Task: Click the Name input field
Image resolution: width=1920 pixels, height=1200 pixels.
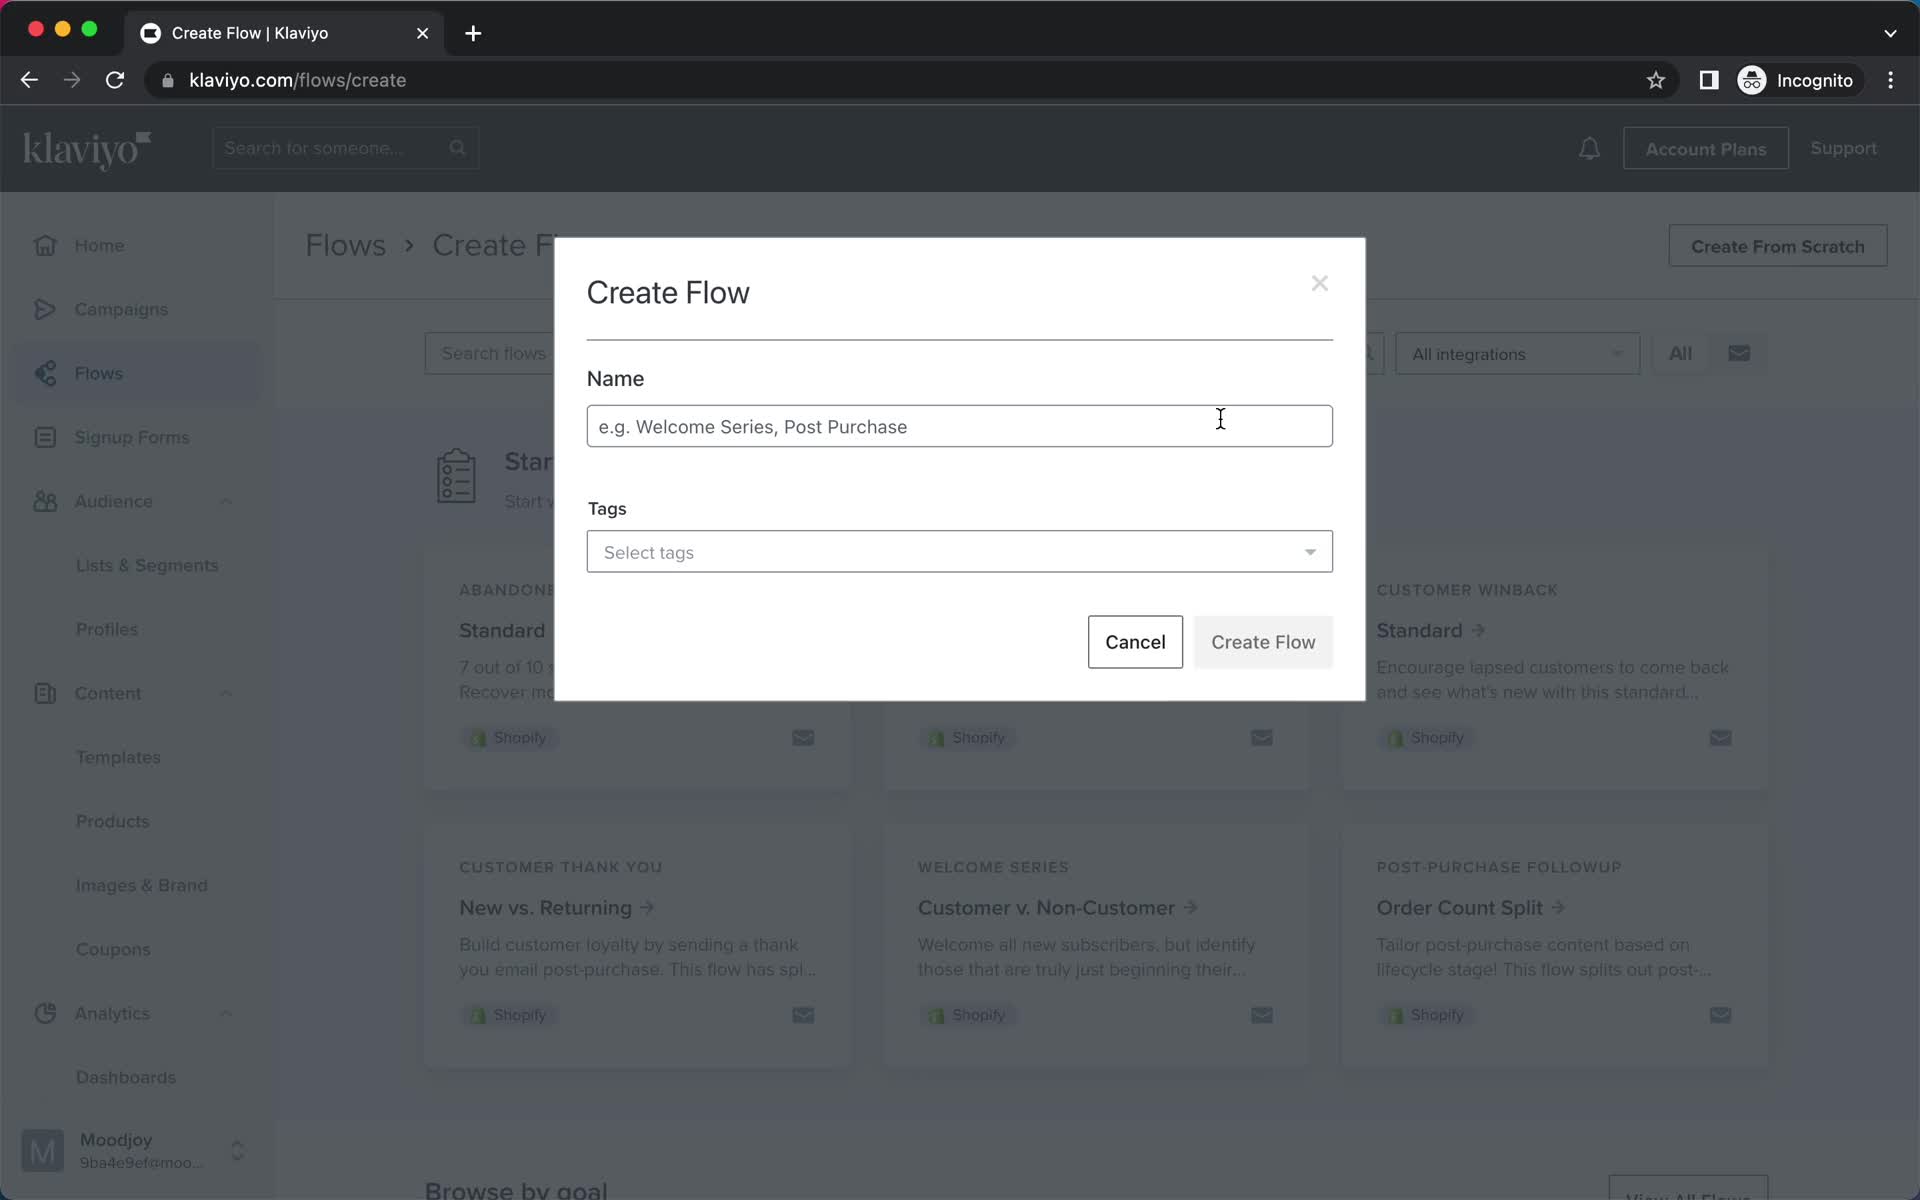Action: click(x=959, y=426)
